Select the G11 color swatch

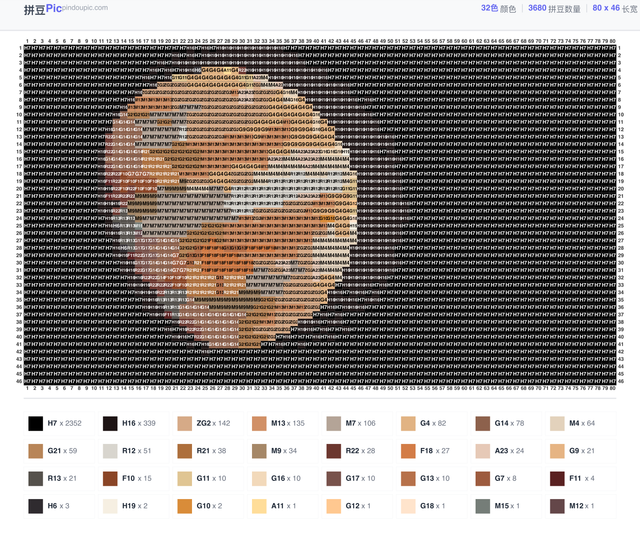point(184,479)
